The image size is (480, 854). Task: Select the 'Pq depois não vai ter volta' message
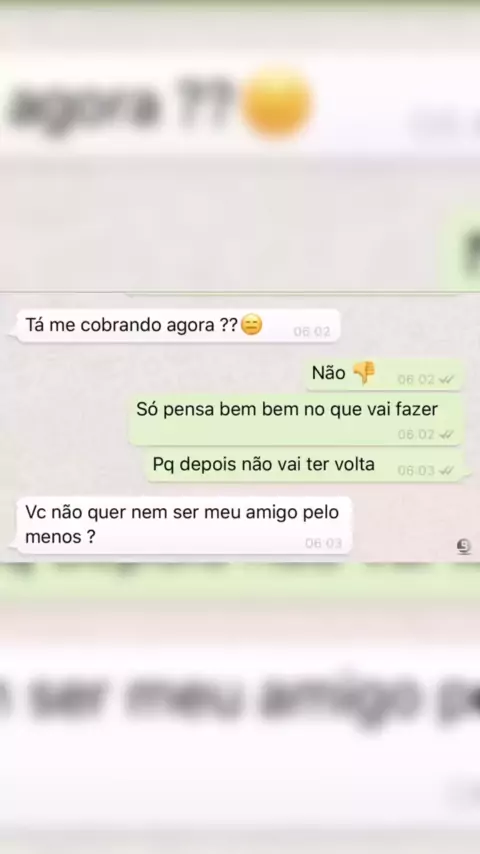point(305,466)
